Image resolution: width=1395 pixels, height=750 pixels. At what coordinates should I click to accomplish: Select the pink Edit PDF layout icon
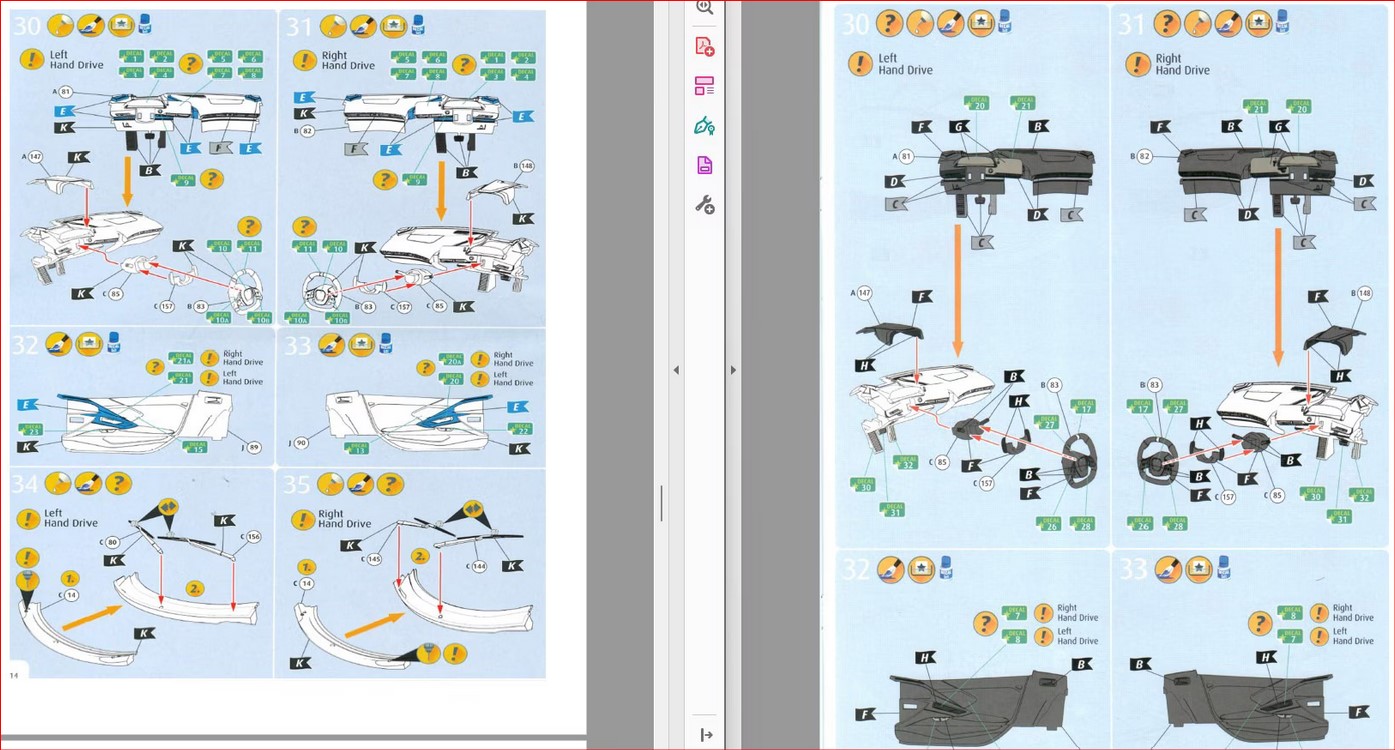pos(705,86)
